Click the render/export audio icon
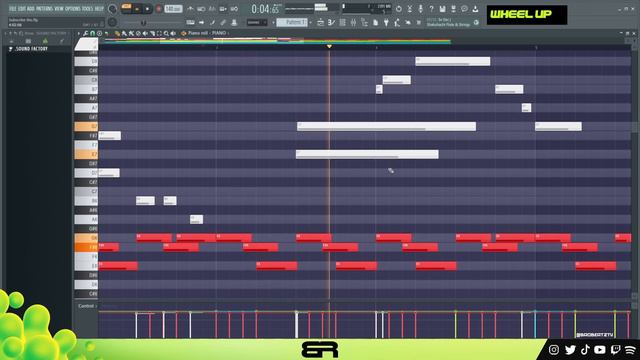 [x=453, y=9]
